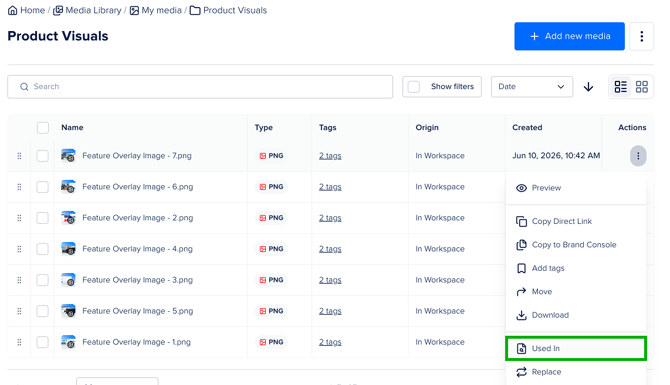Check the box for Feature Overlay Image - 7.png

(42, 156)
